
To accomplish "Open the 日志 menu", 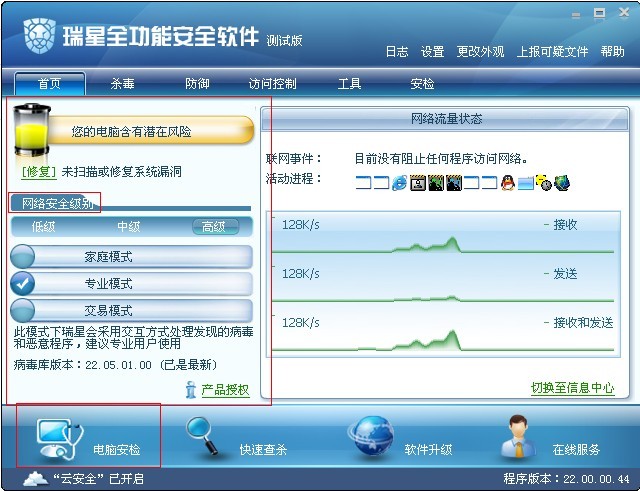I will (x=397, y=51).
